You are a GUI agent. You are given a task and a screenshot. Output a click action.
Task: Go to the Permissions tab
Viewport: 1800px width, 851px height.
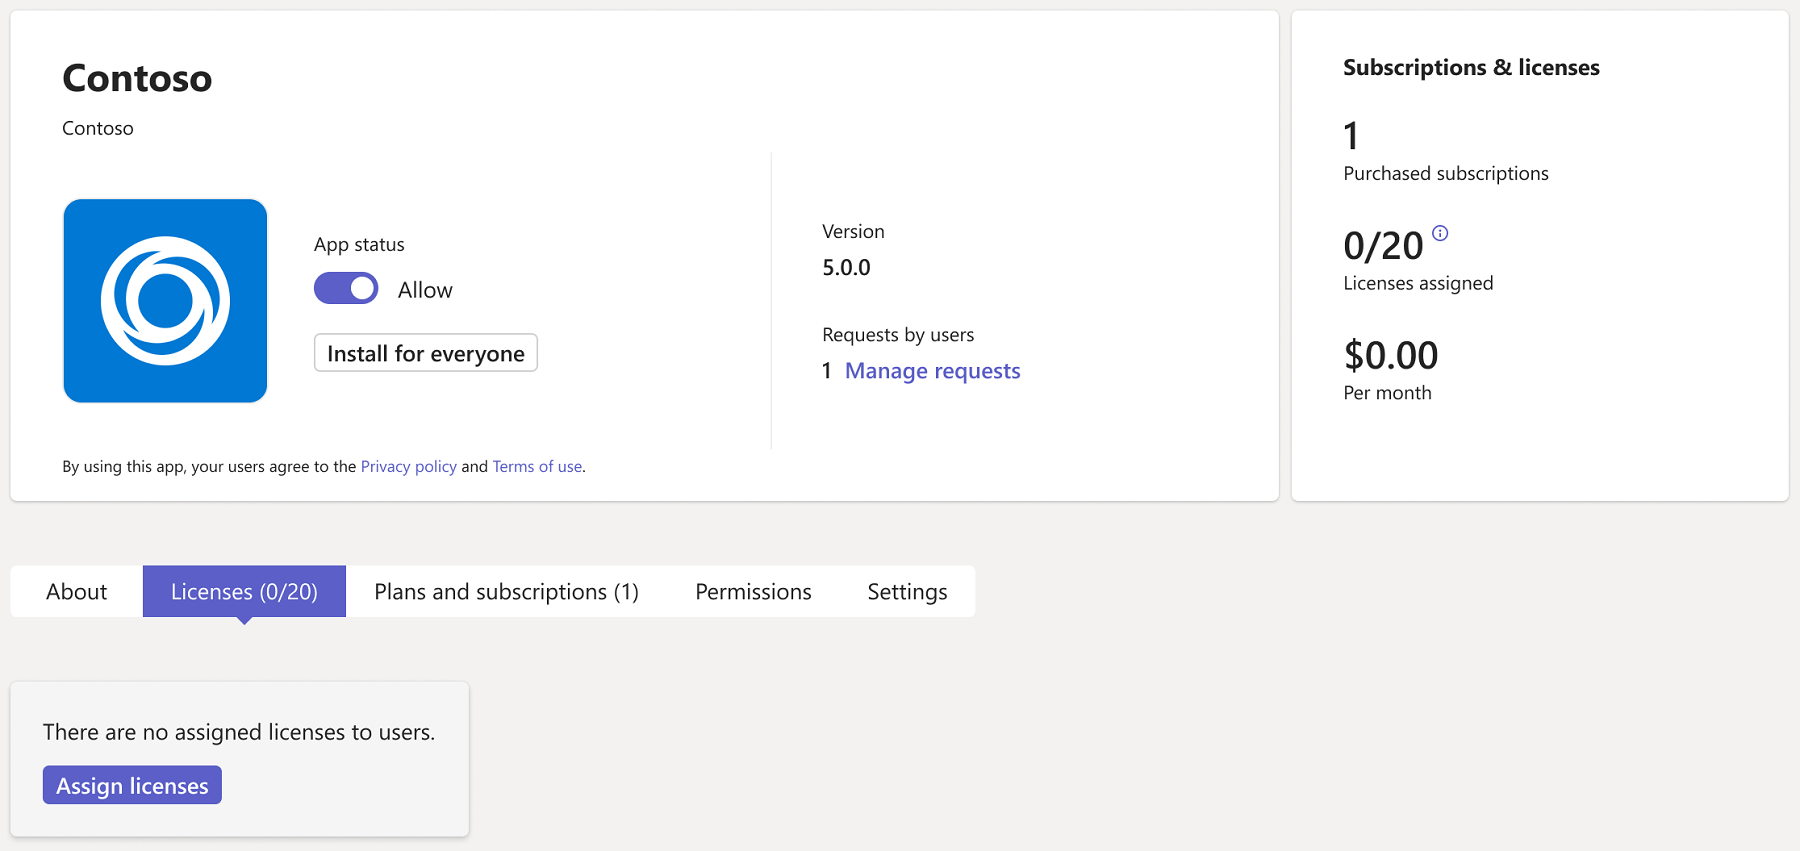tap(753, 591)
